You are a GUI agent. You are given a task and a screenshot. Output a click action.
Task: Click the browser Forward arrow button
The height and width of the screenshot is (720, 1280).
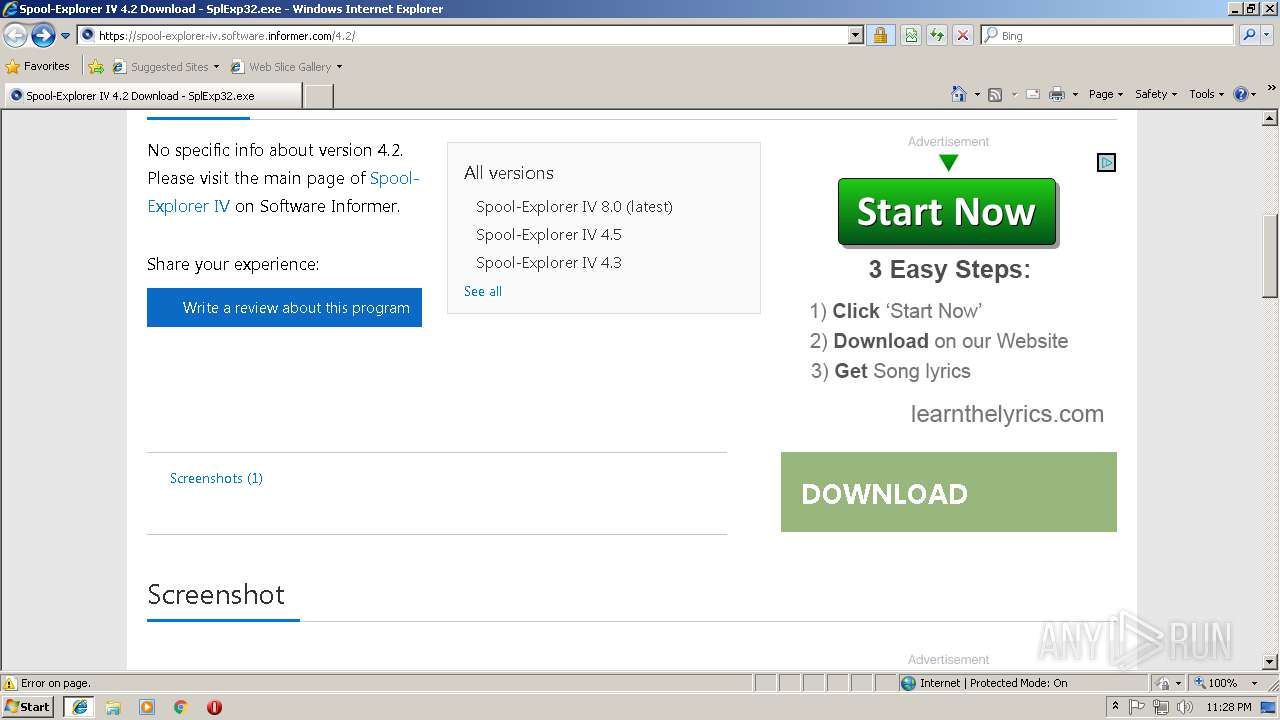click(x=43, y=36)
